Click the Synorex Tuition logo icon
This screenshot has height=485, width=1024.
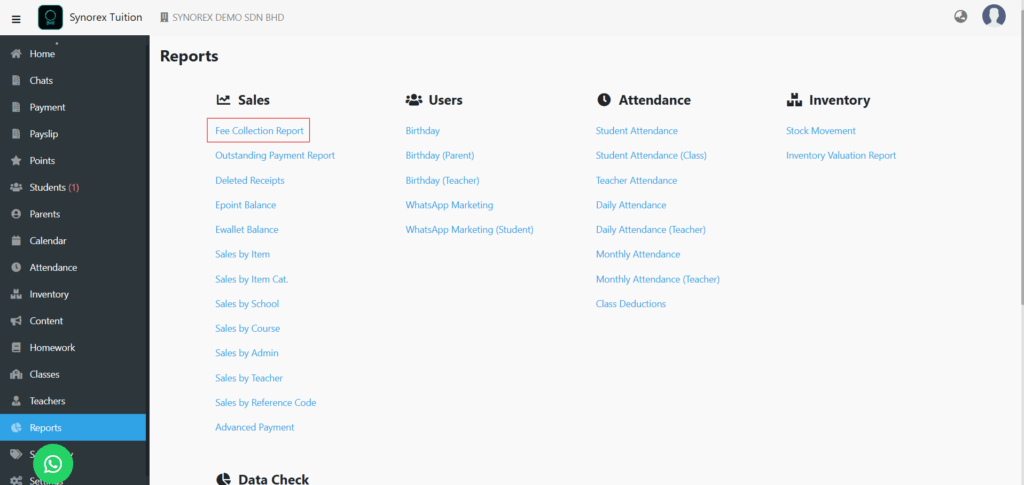coord(50,18)
